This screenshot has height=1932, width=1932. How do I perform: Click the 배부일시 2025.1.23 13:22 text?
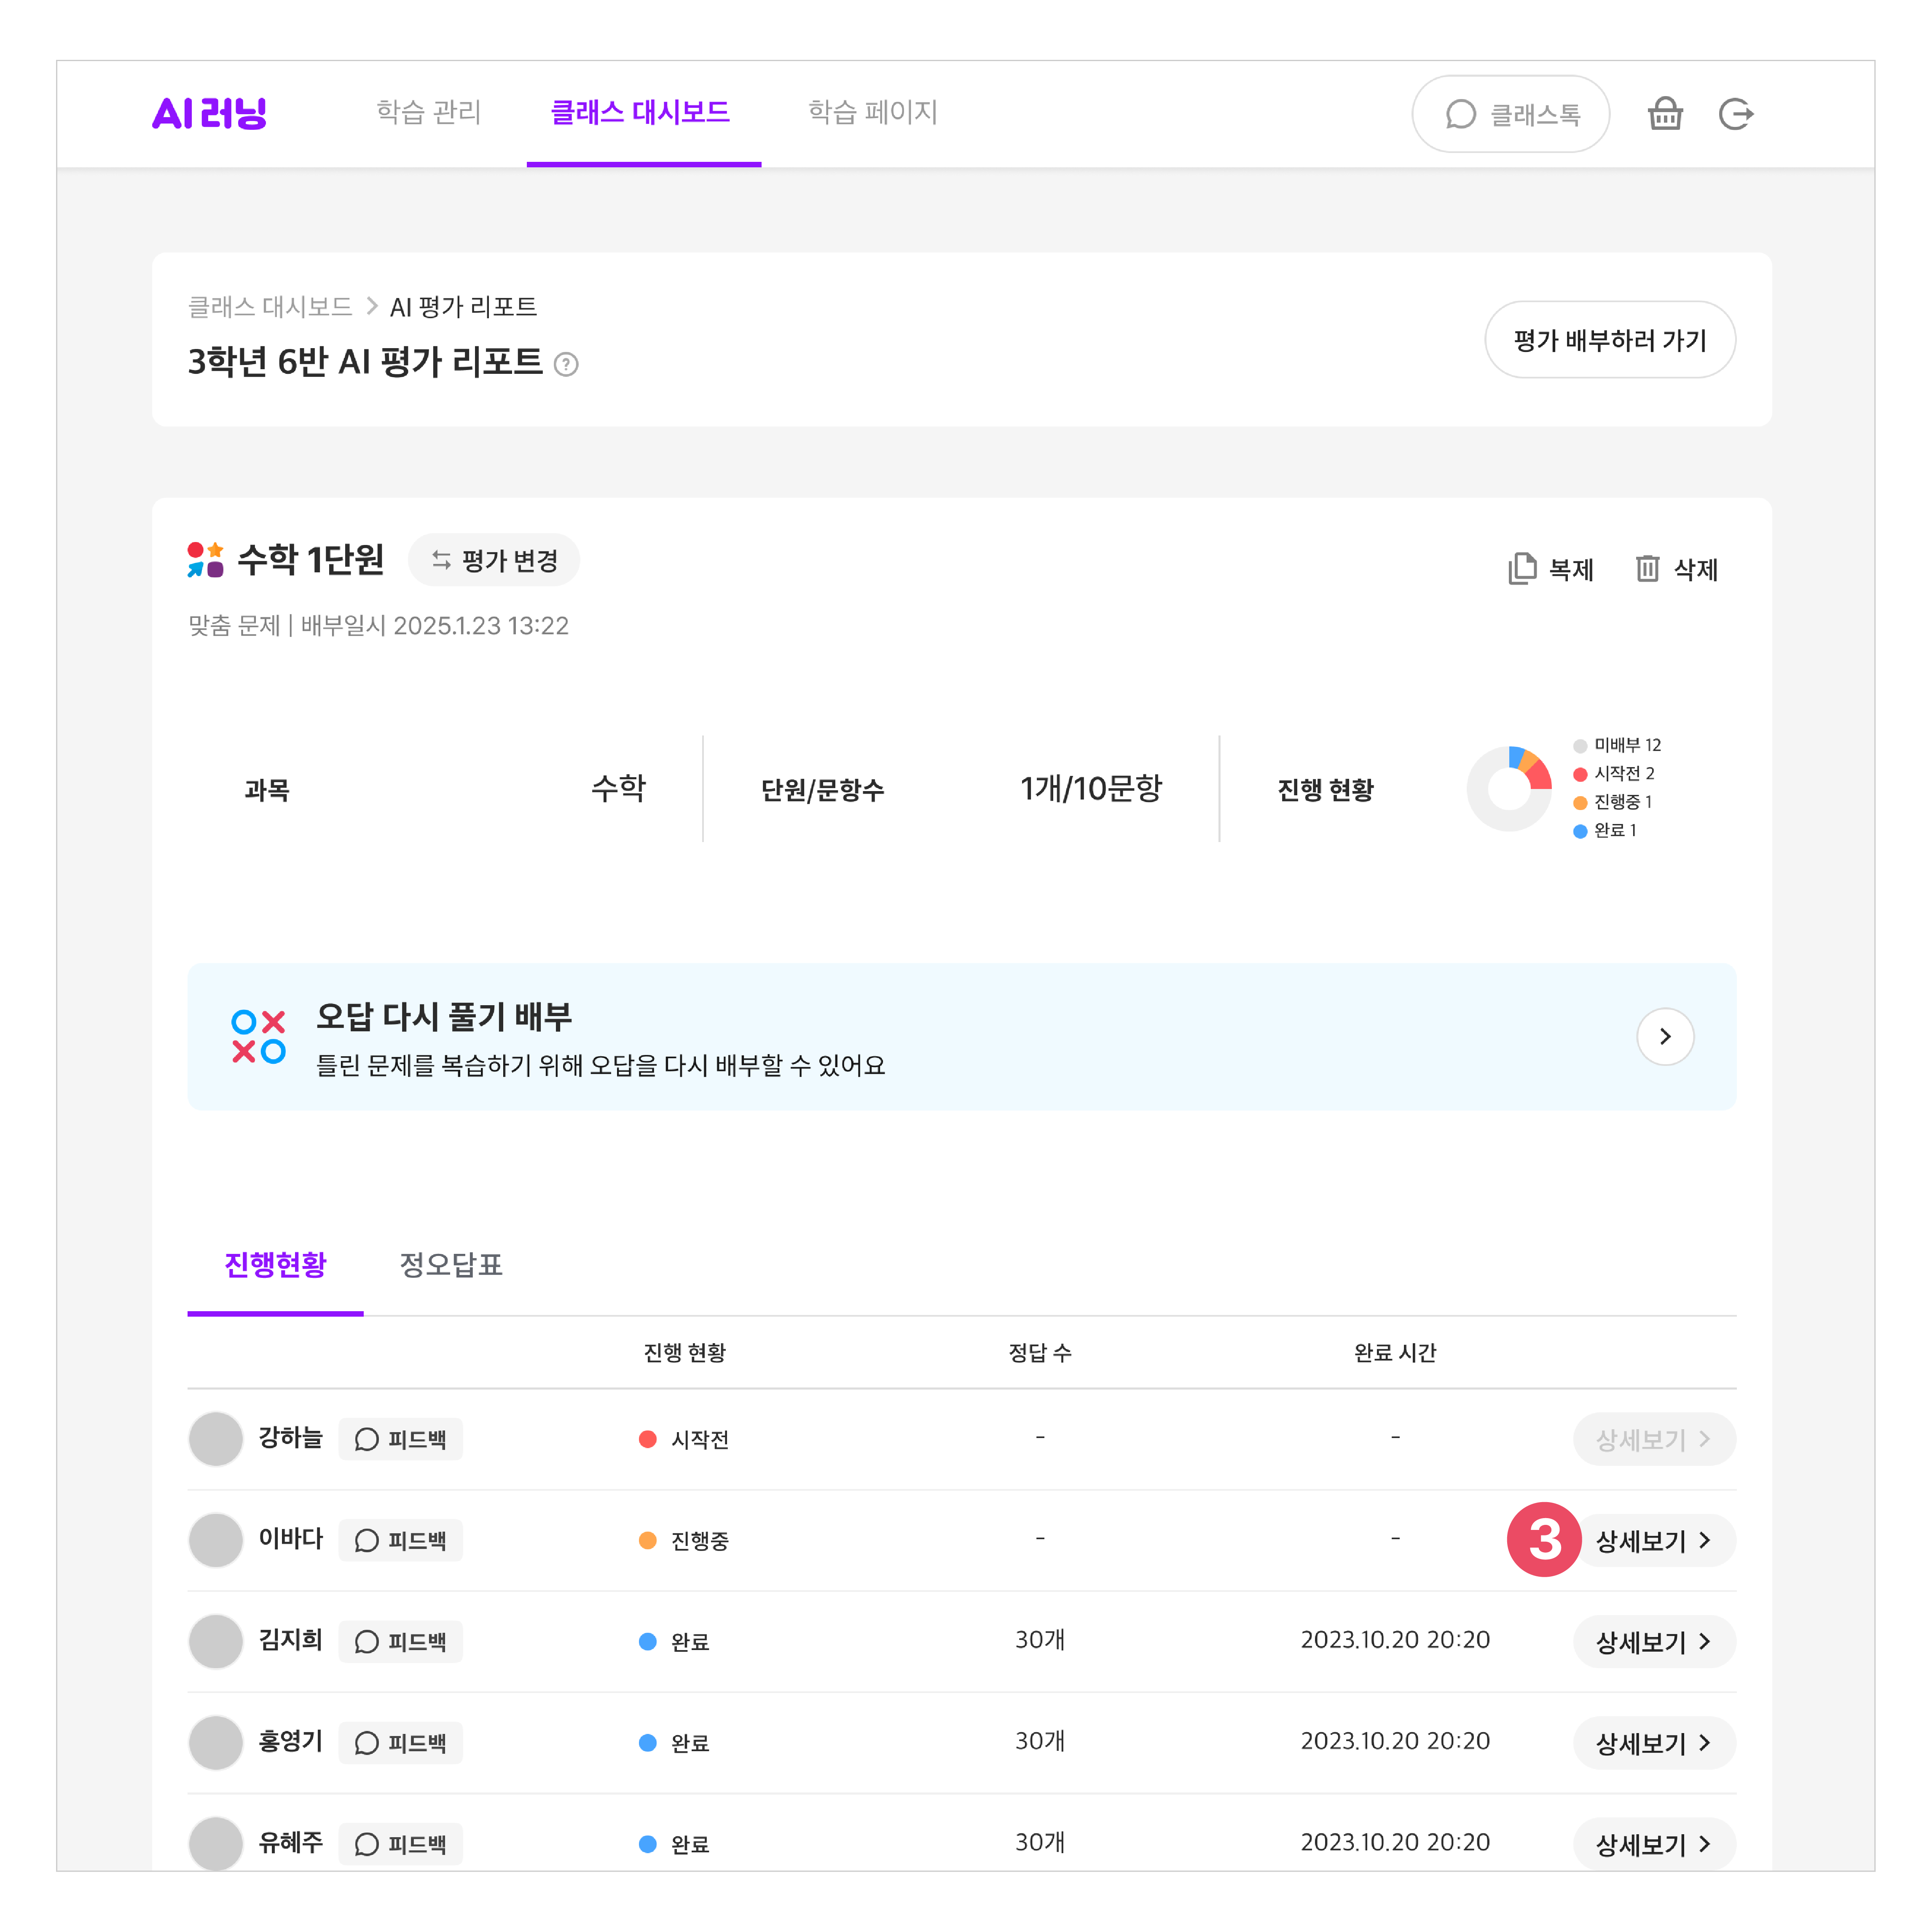pyautogui.click(x=435, y=626)
